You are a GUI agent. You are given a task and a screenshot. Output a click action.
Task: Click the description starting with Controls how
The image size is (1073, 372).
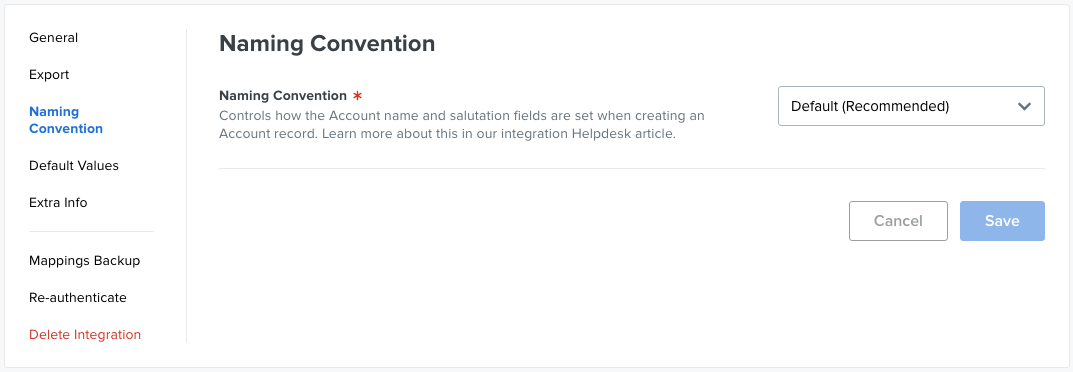462,124
